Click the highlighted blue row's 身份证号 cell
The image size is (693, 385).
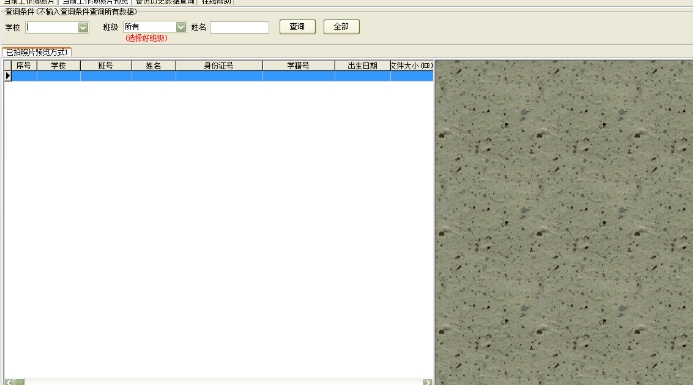(x=219, y=76)
